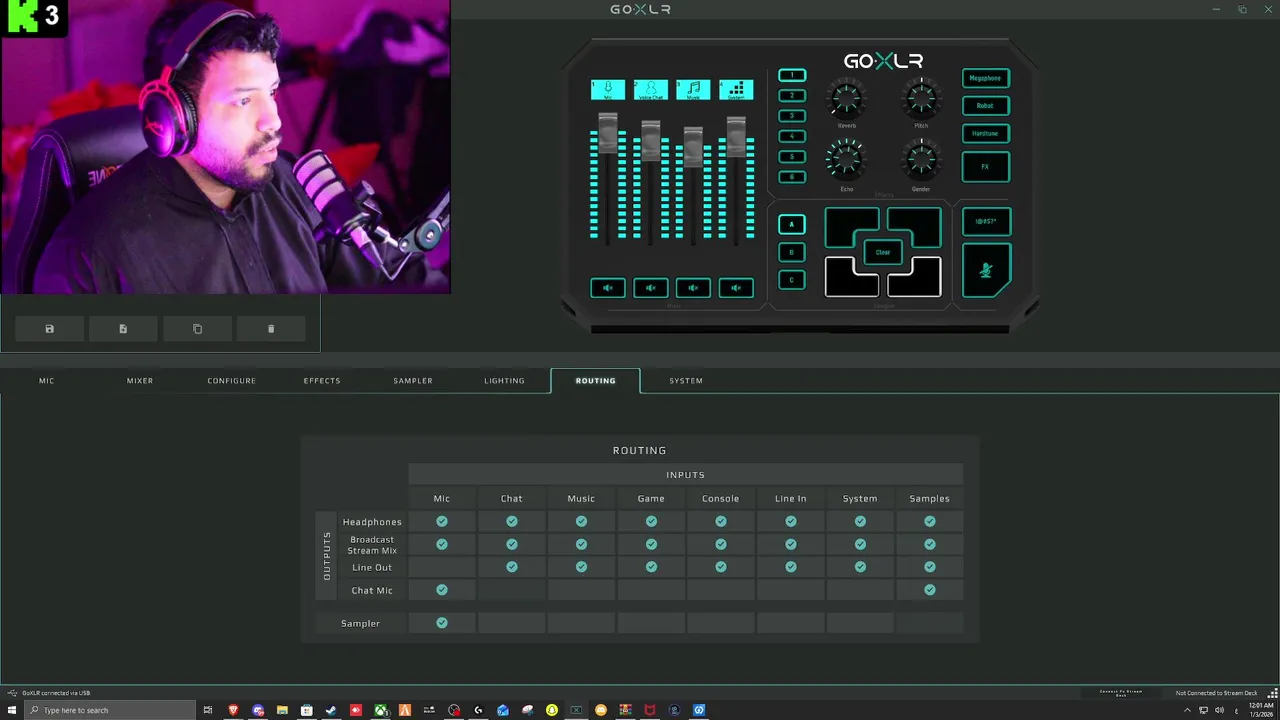Open the SYSTEM tab

tap(686, 381)
